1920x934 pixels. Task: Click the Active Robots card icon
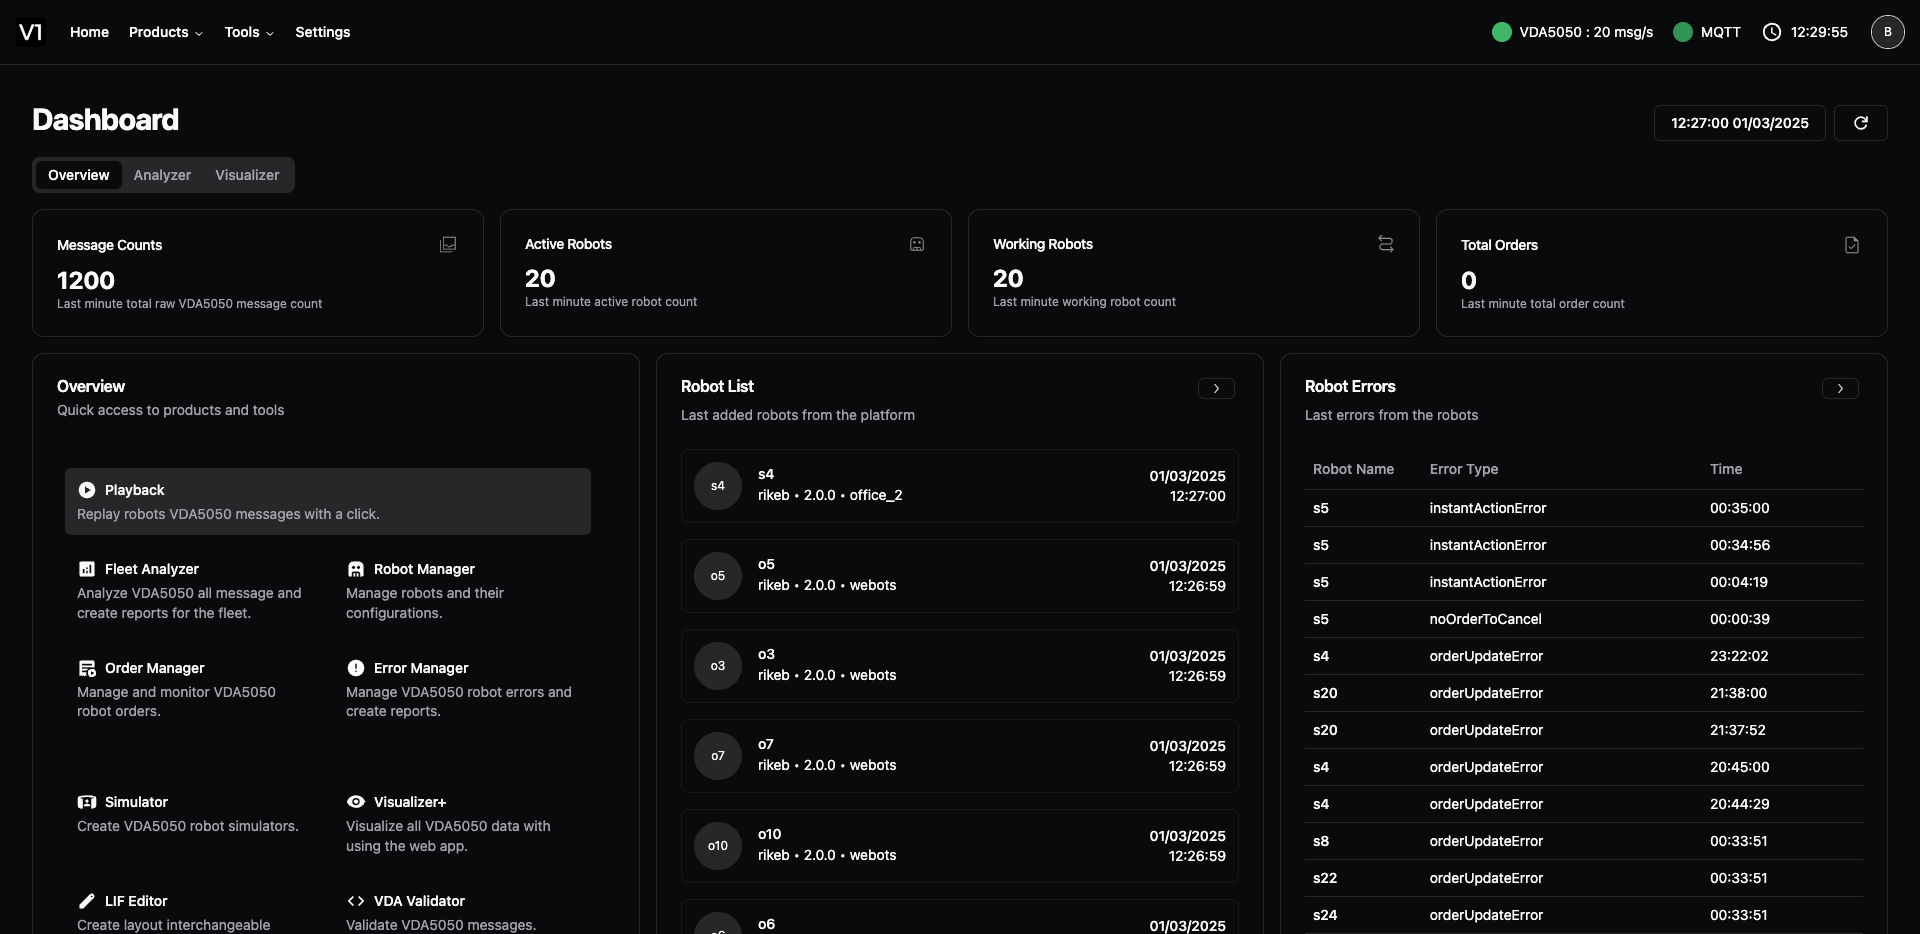[x=916, y=244]
